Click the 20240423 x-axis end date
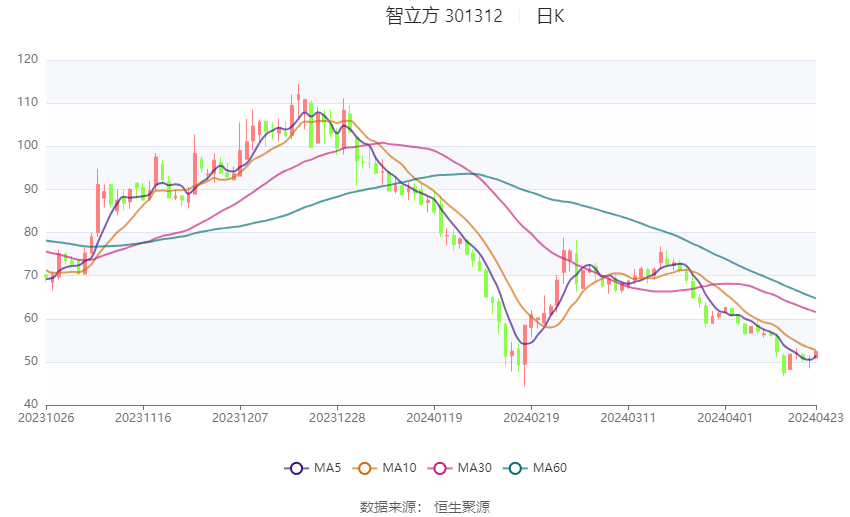This screenshot has width=850, height=517. [815, 416]
